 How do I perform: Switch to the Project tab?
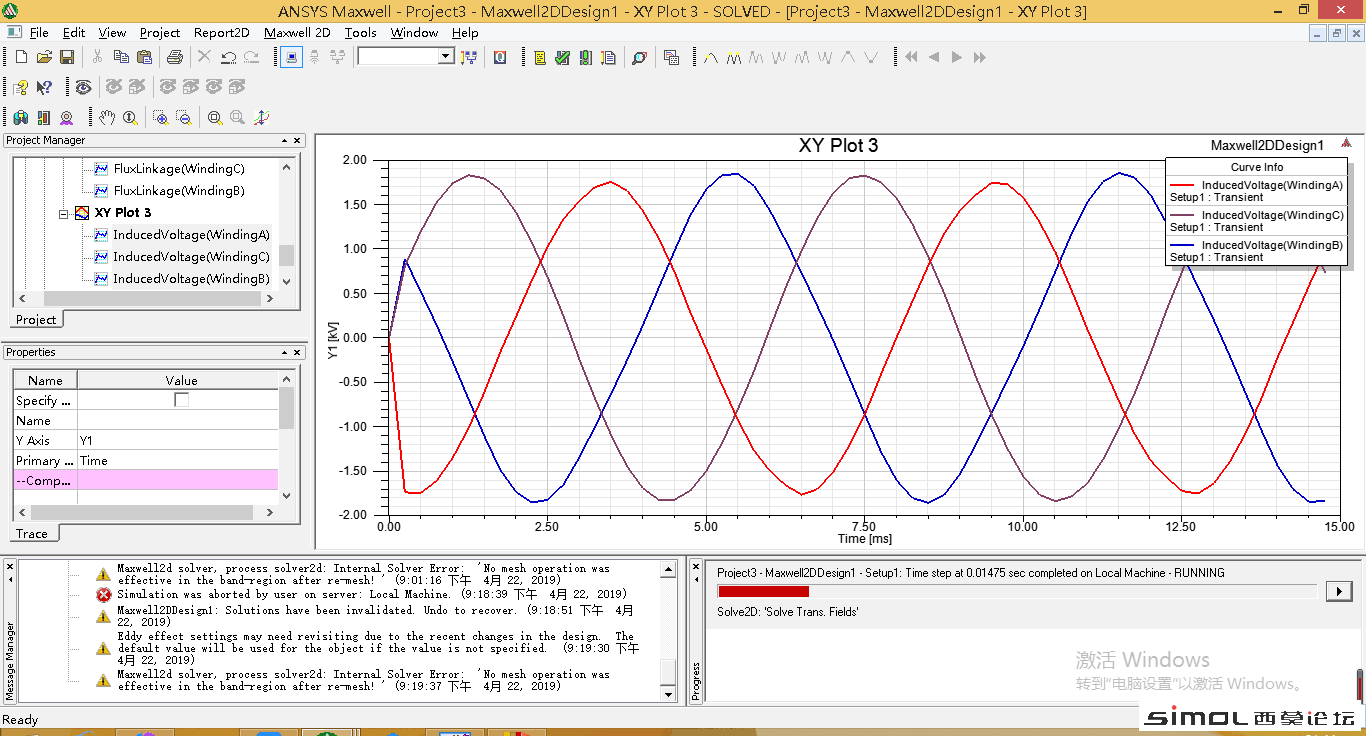tap(36, 320)
